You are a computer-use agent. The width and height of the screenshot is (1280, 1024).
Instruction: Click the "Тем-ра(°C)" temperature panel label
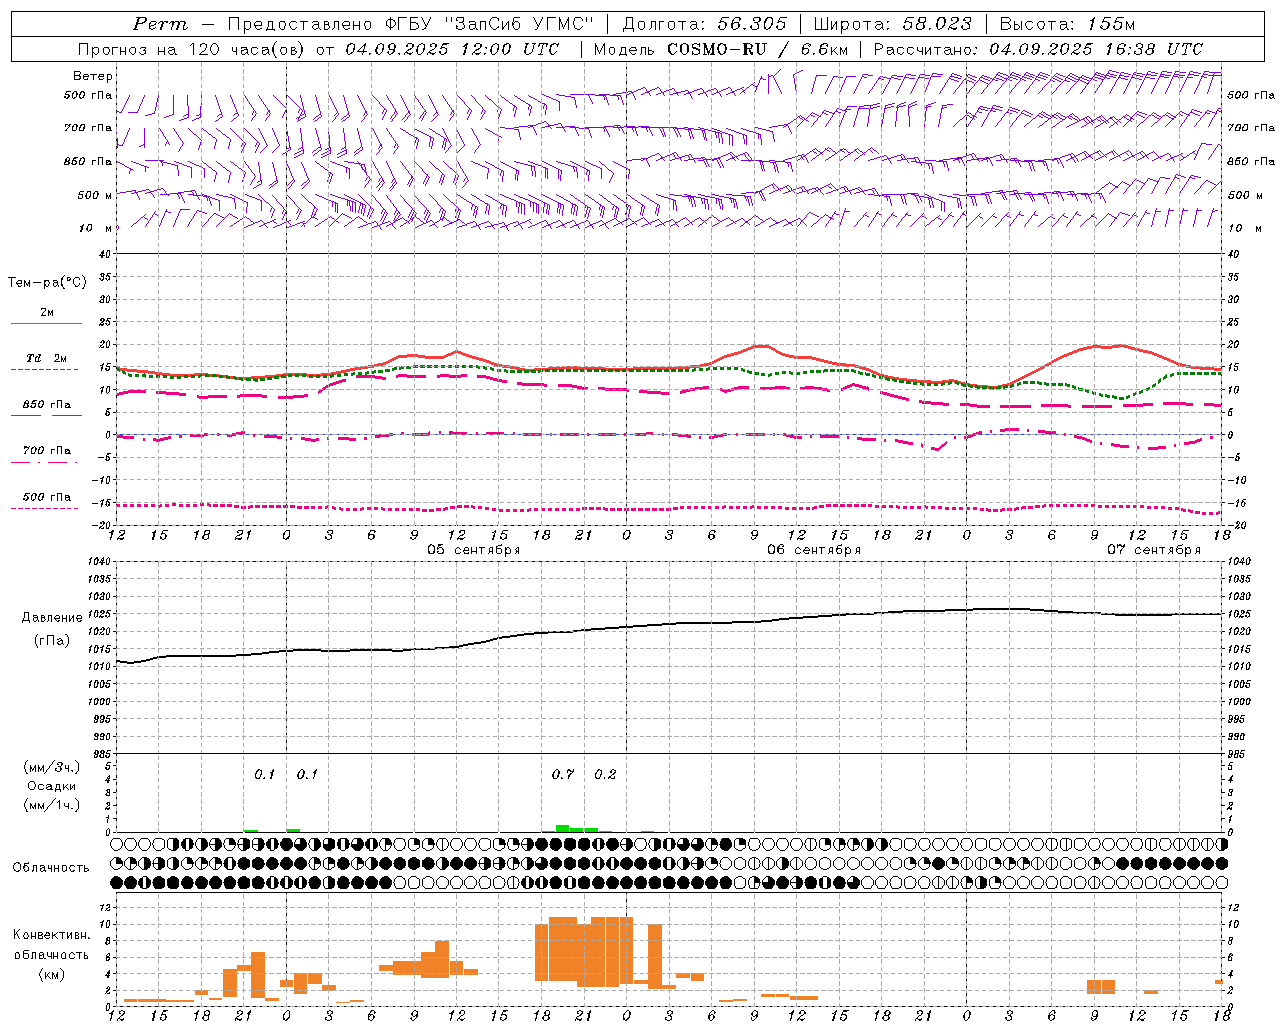pyautogui.click(x=47, y=283)
